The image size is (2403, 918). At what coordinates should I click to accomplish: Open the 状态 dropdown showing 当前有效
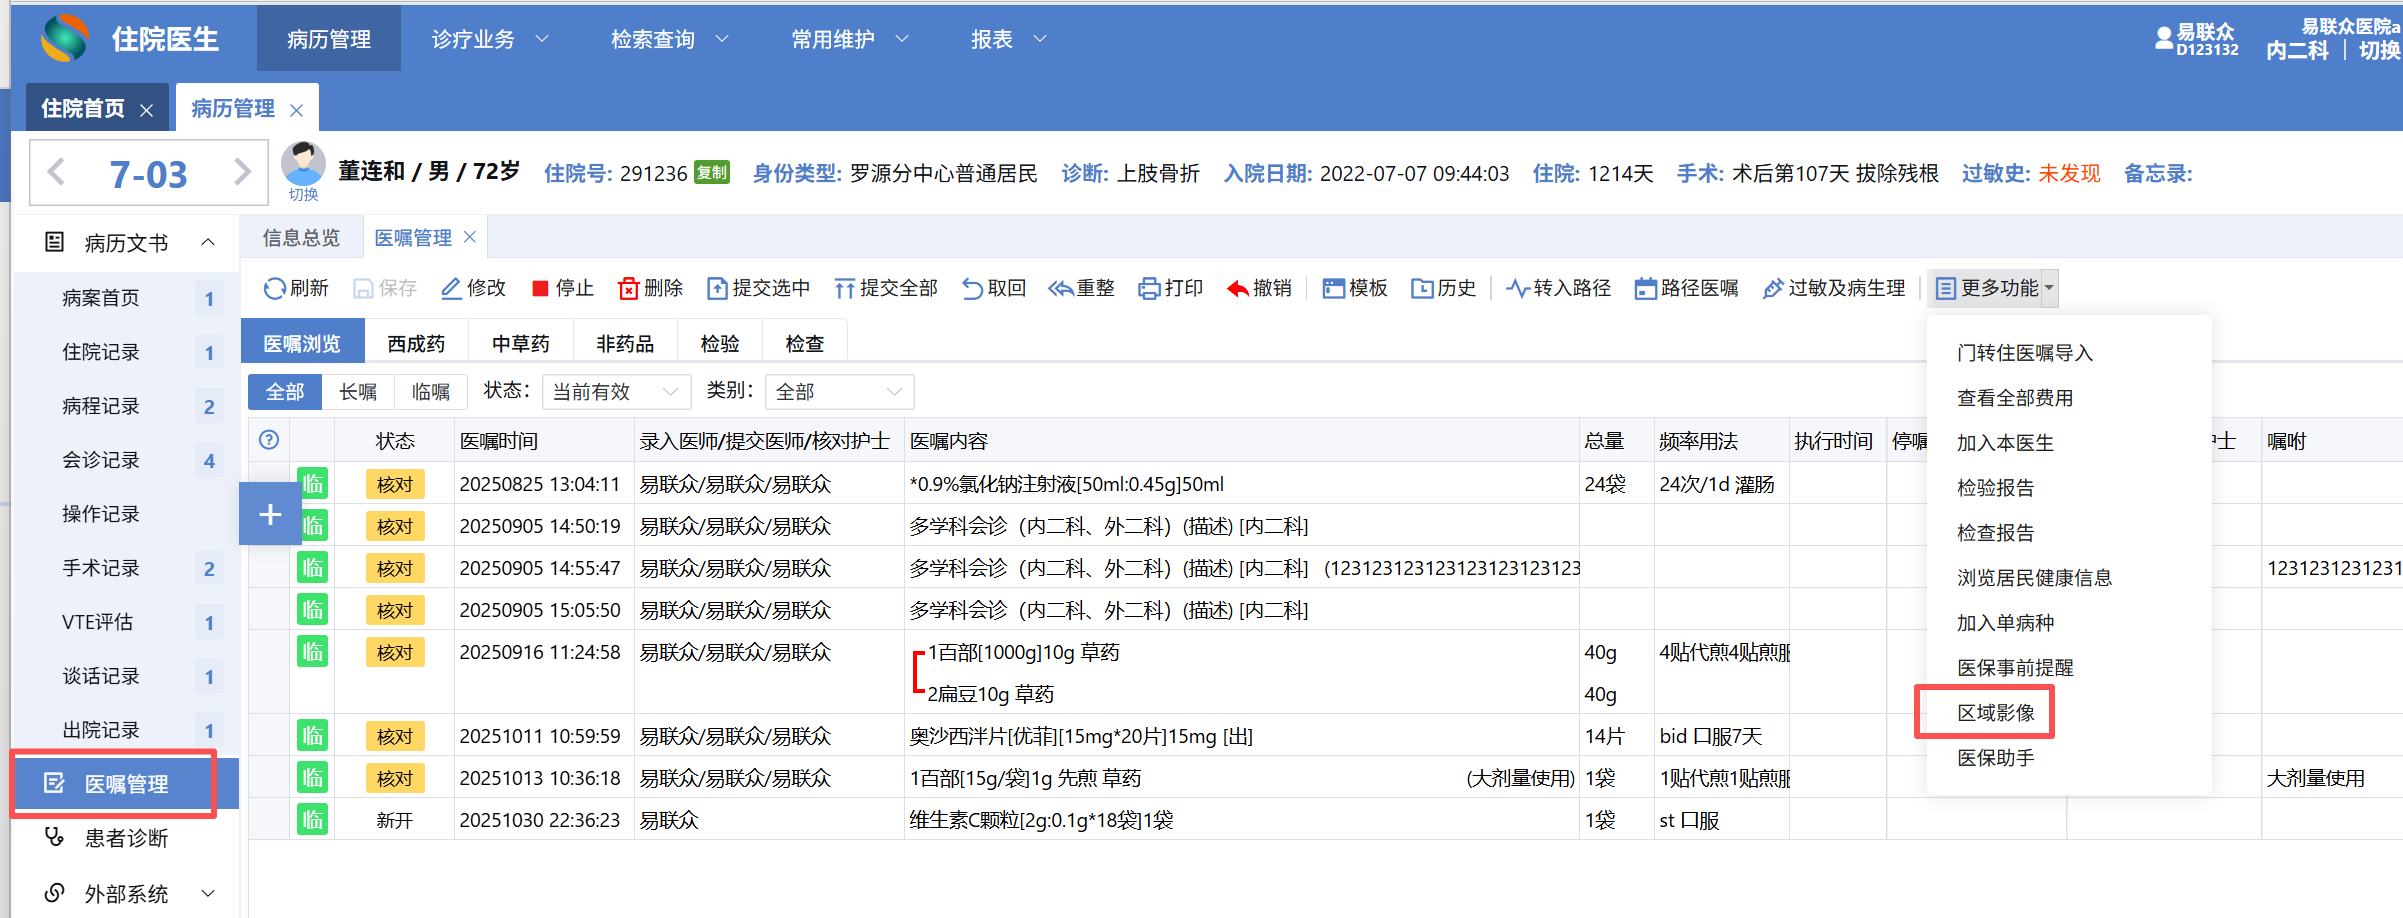[x=615, y=392]
